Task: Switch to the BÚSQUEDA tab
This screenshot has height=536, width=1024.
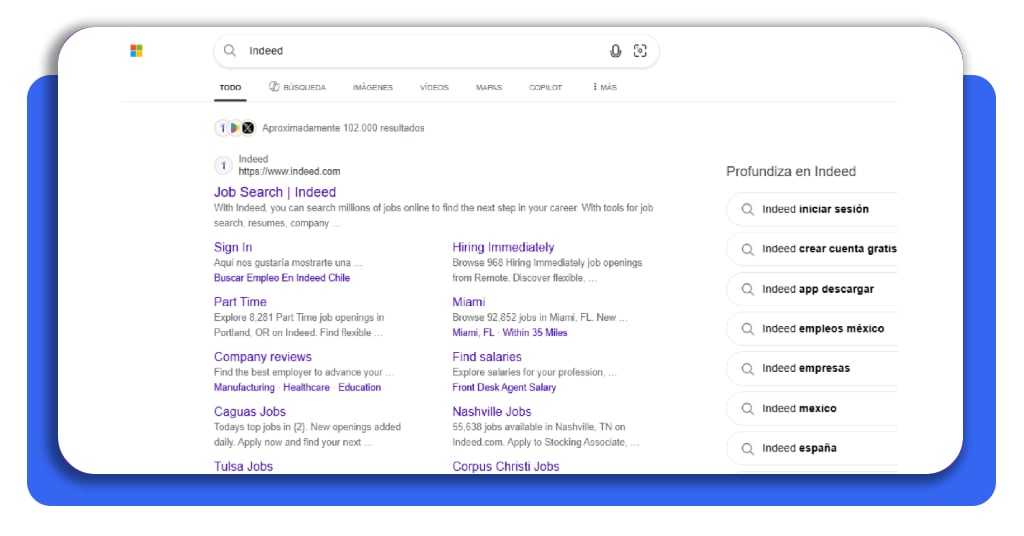Action: pyautogui.click(x=297, y=87)
